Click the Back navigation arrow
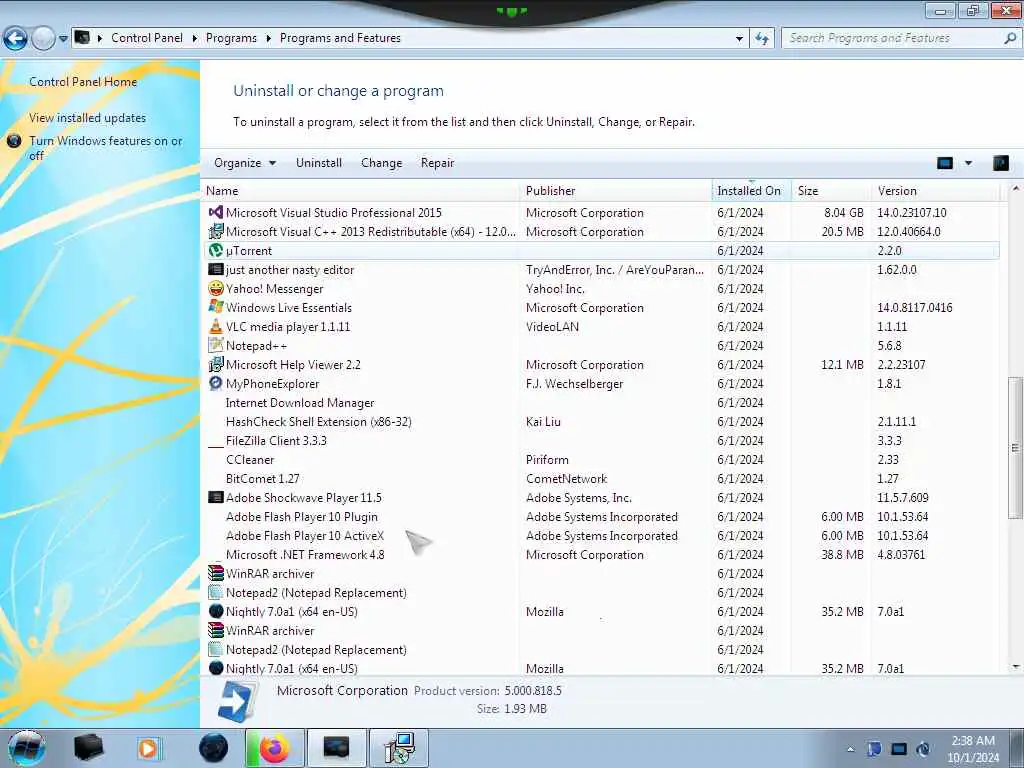This screenshot has width=1024, height=768. point(16,39)
